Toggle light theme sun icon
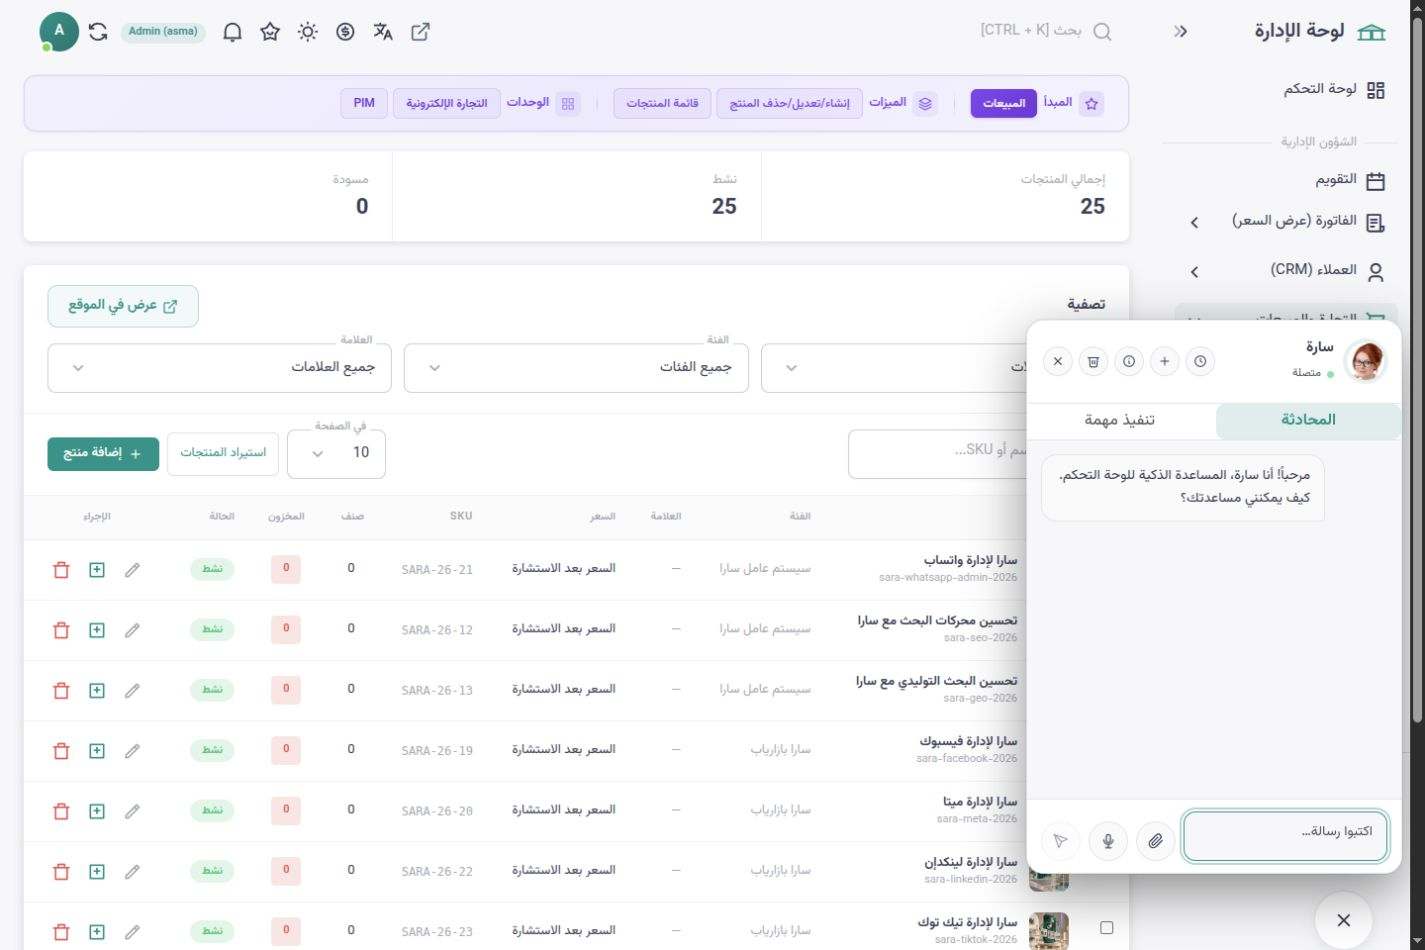This screenshot has width=1425, height=950. click(308, 32)
